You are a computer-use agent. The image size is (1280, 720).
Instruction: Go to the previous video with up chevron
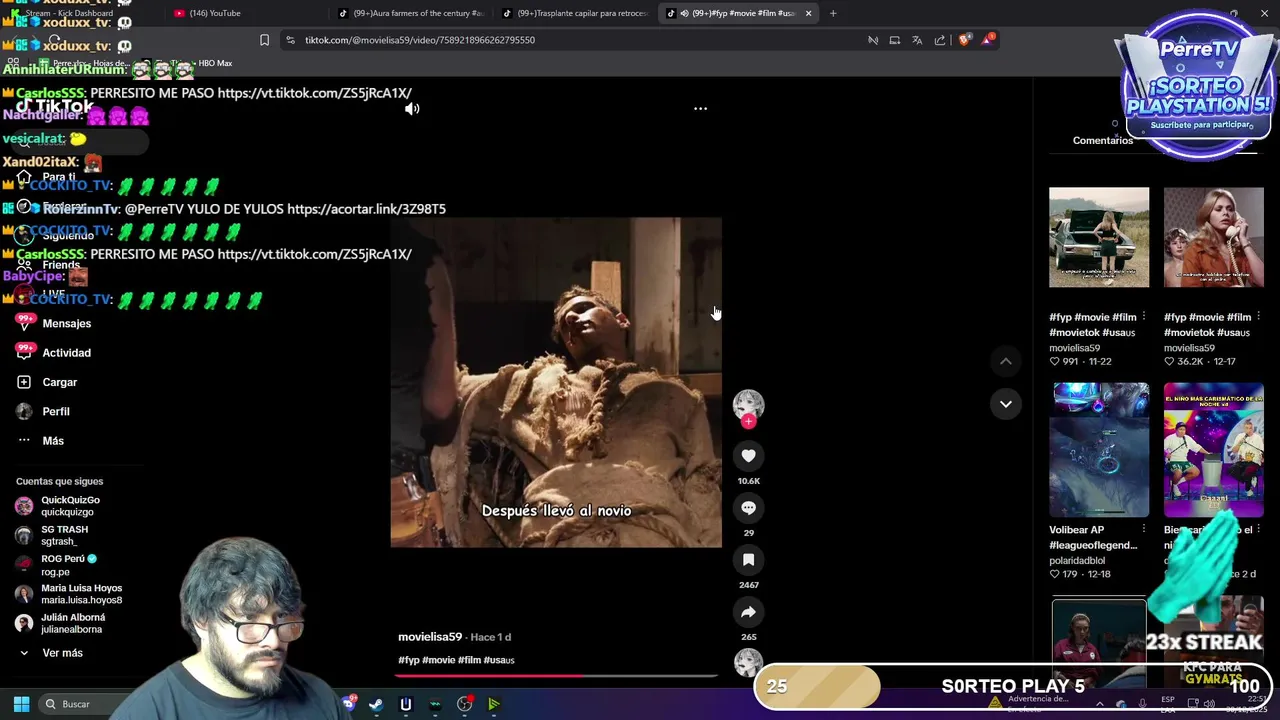(x=1006, y=361)
